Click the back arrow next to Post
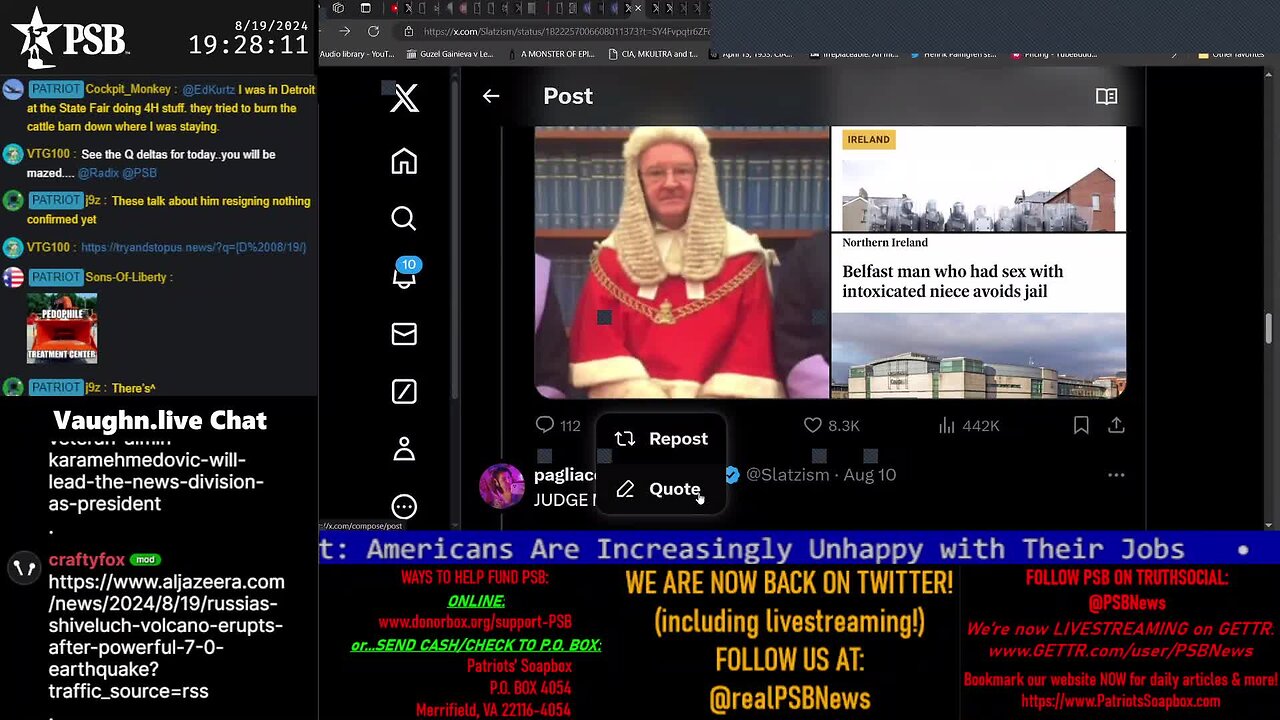The image size is (1280, 720). [x=491, y=96]
